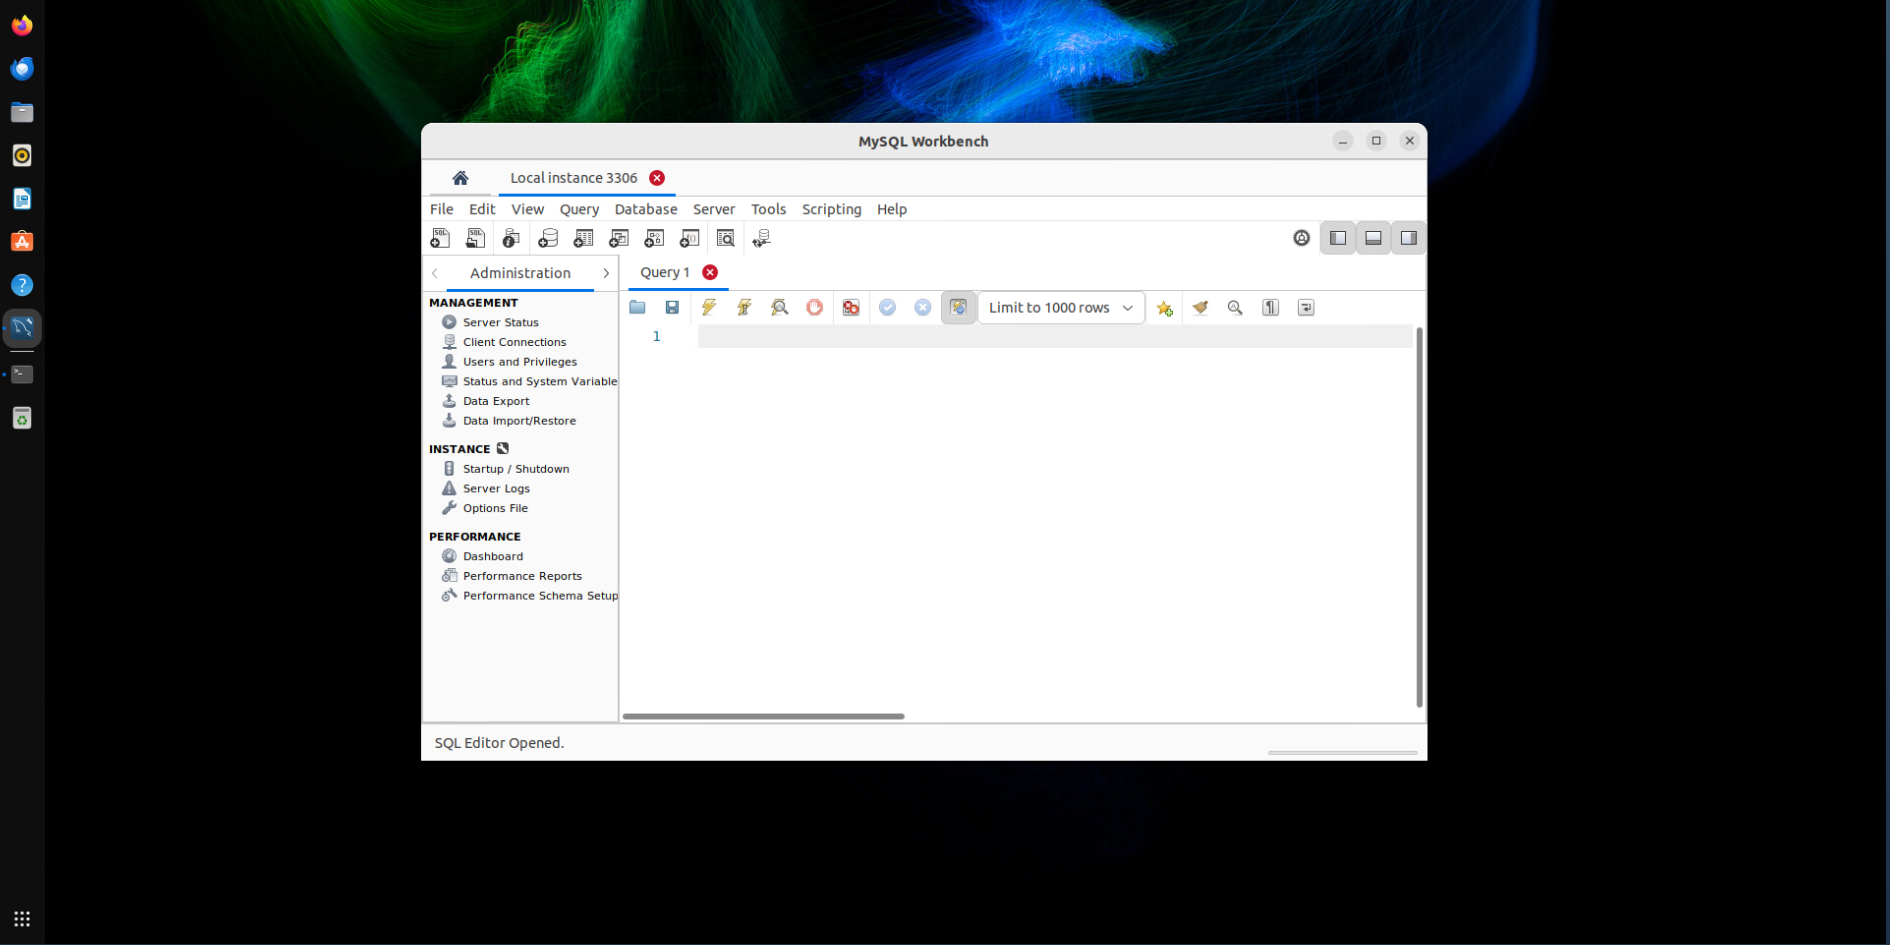Go to Workbench home tab
This screenshot has height=945, width=1890.
pos(460,178)
